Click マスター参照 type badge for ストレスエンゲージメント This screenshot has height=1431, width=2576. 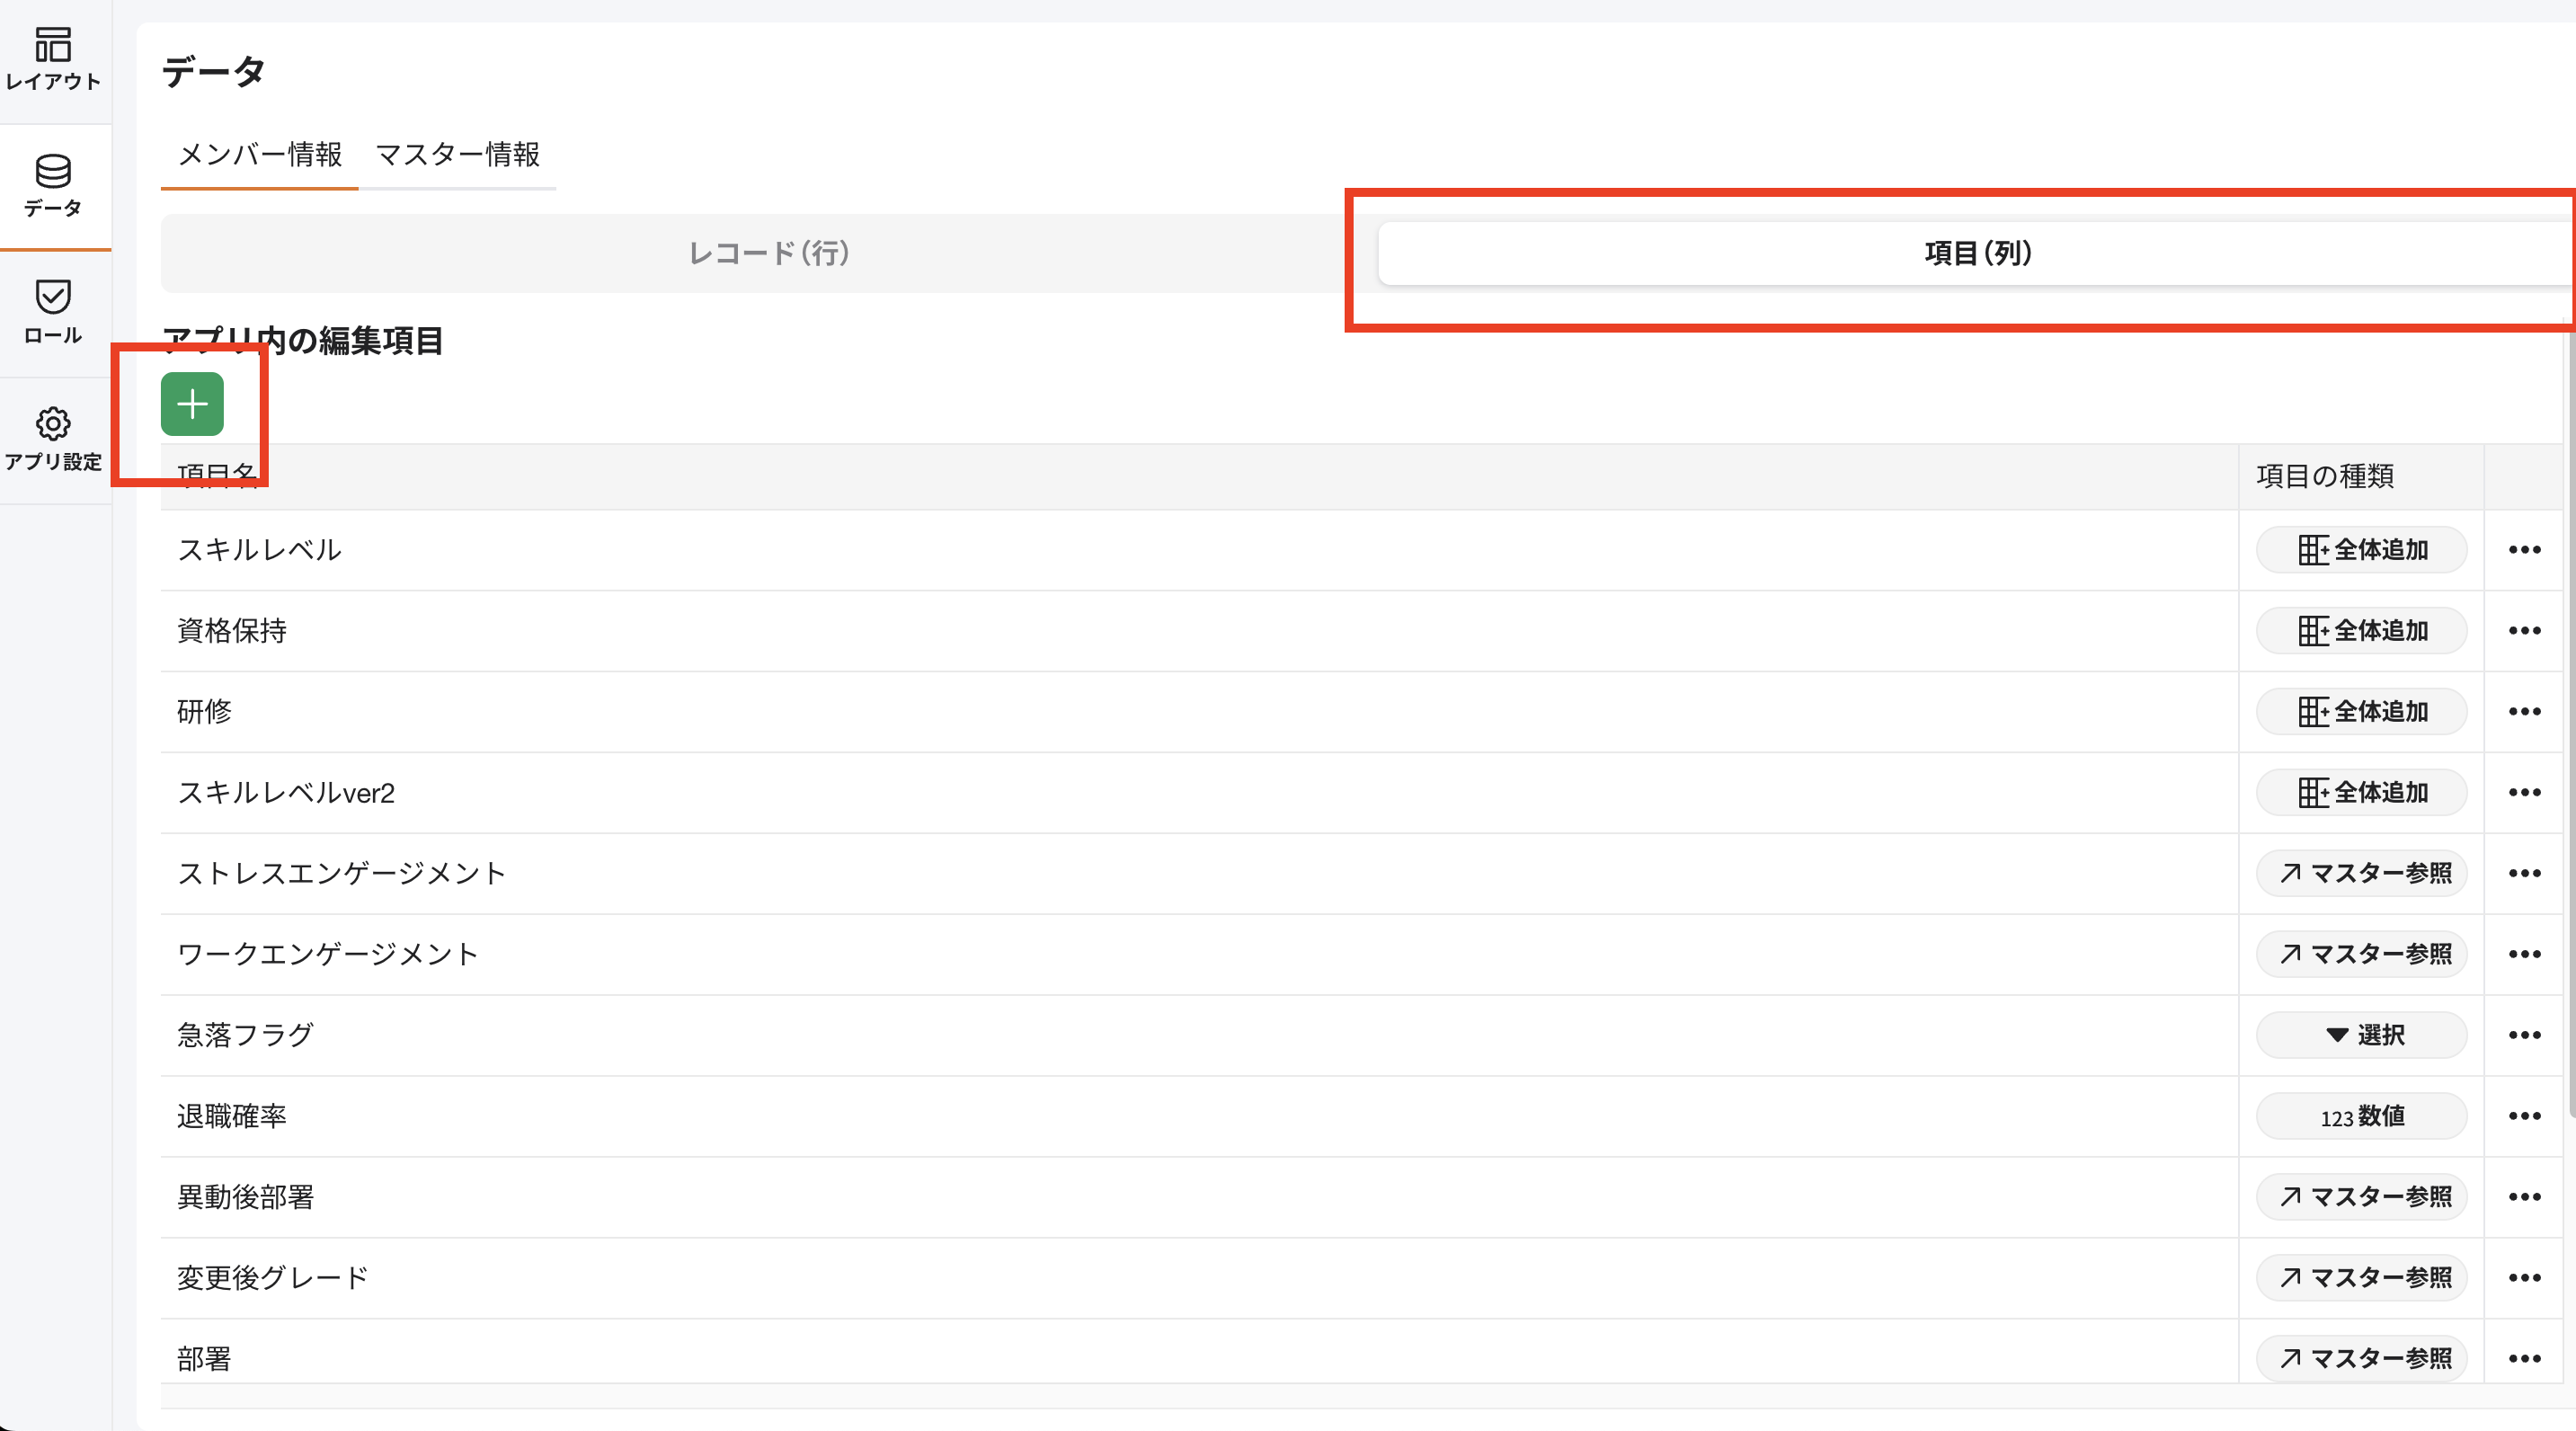click(x=2361, y=874)
